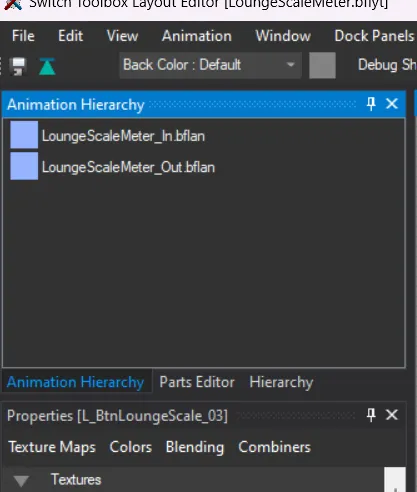Open the Dock Panels menu
The height and width of the screenshot is (492, 417).
point(374,36)
